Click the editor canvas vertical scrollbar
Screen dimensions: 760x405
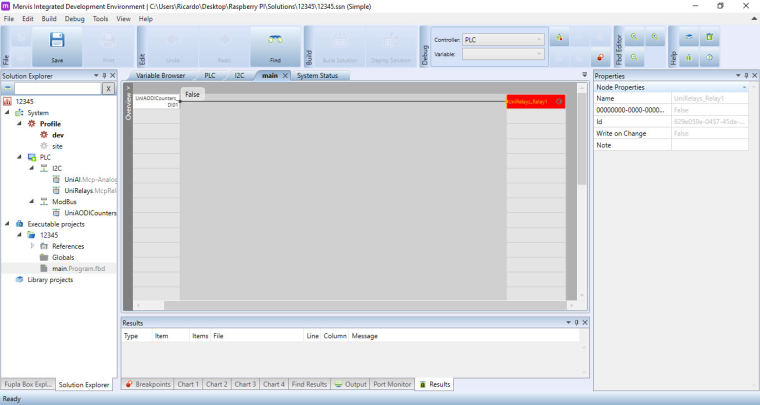(582, 200)
